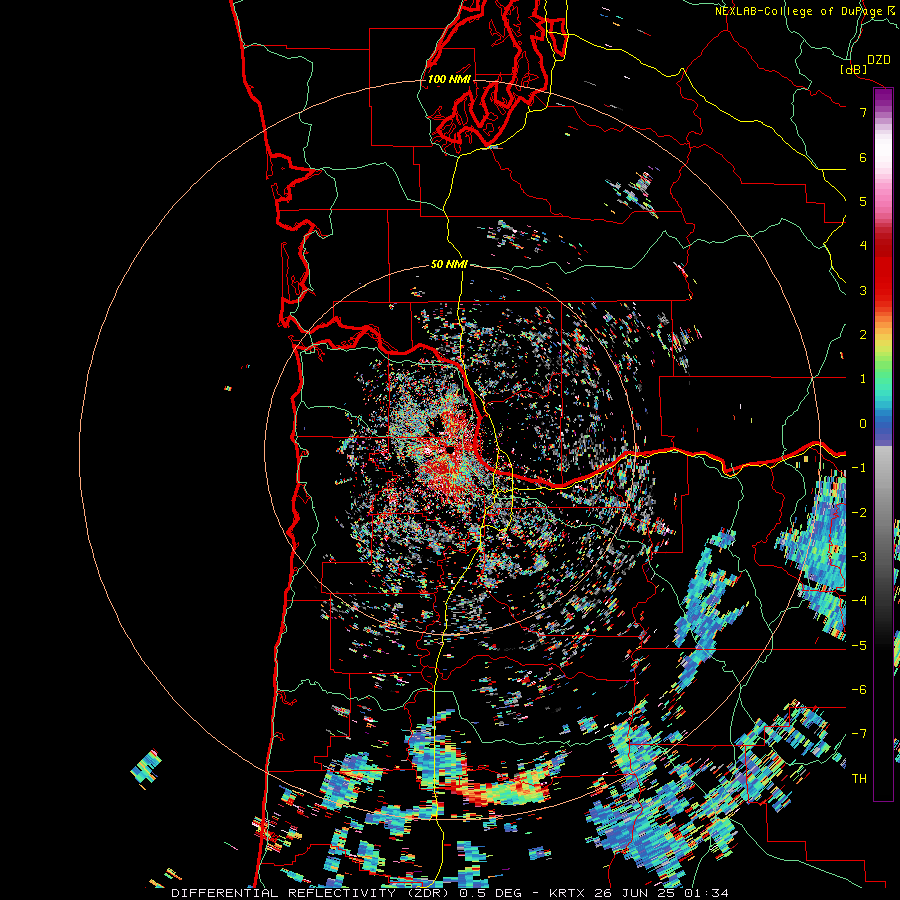This screenshot has height=900, width=900.
Task: Click the -7 tick on color scale
Action: (x=859, y=734)
